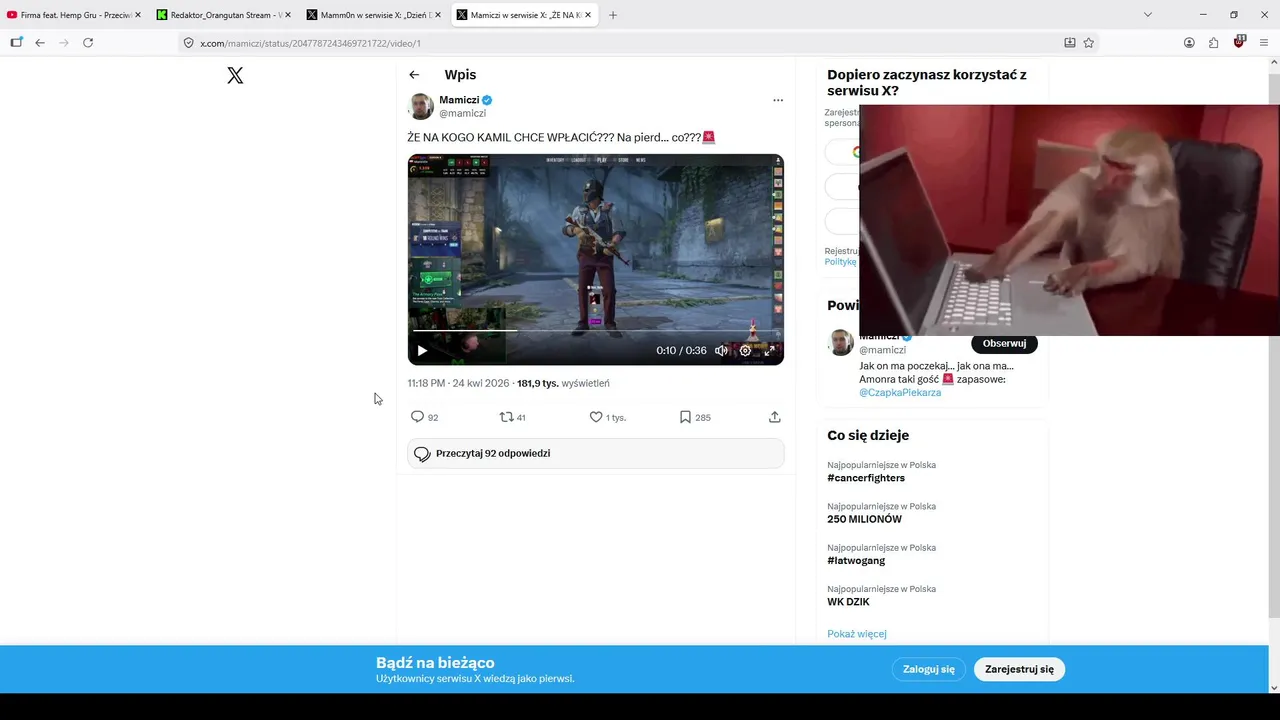Open the browser account icon
The width and height of the screenshot is (1280, 720).
point(1189,43)
